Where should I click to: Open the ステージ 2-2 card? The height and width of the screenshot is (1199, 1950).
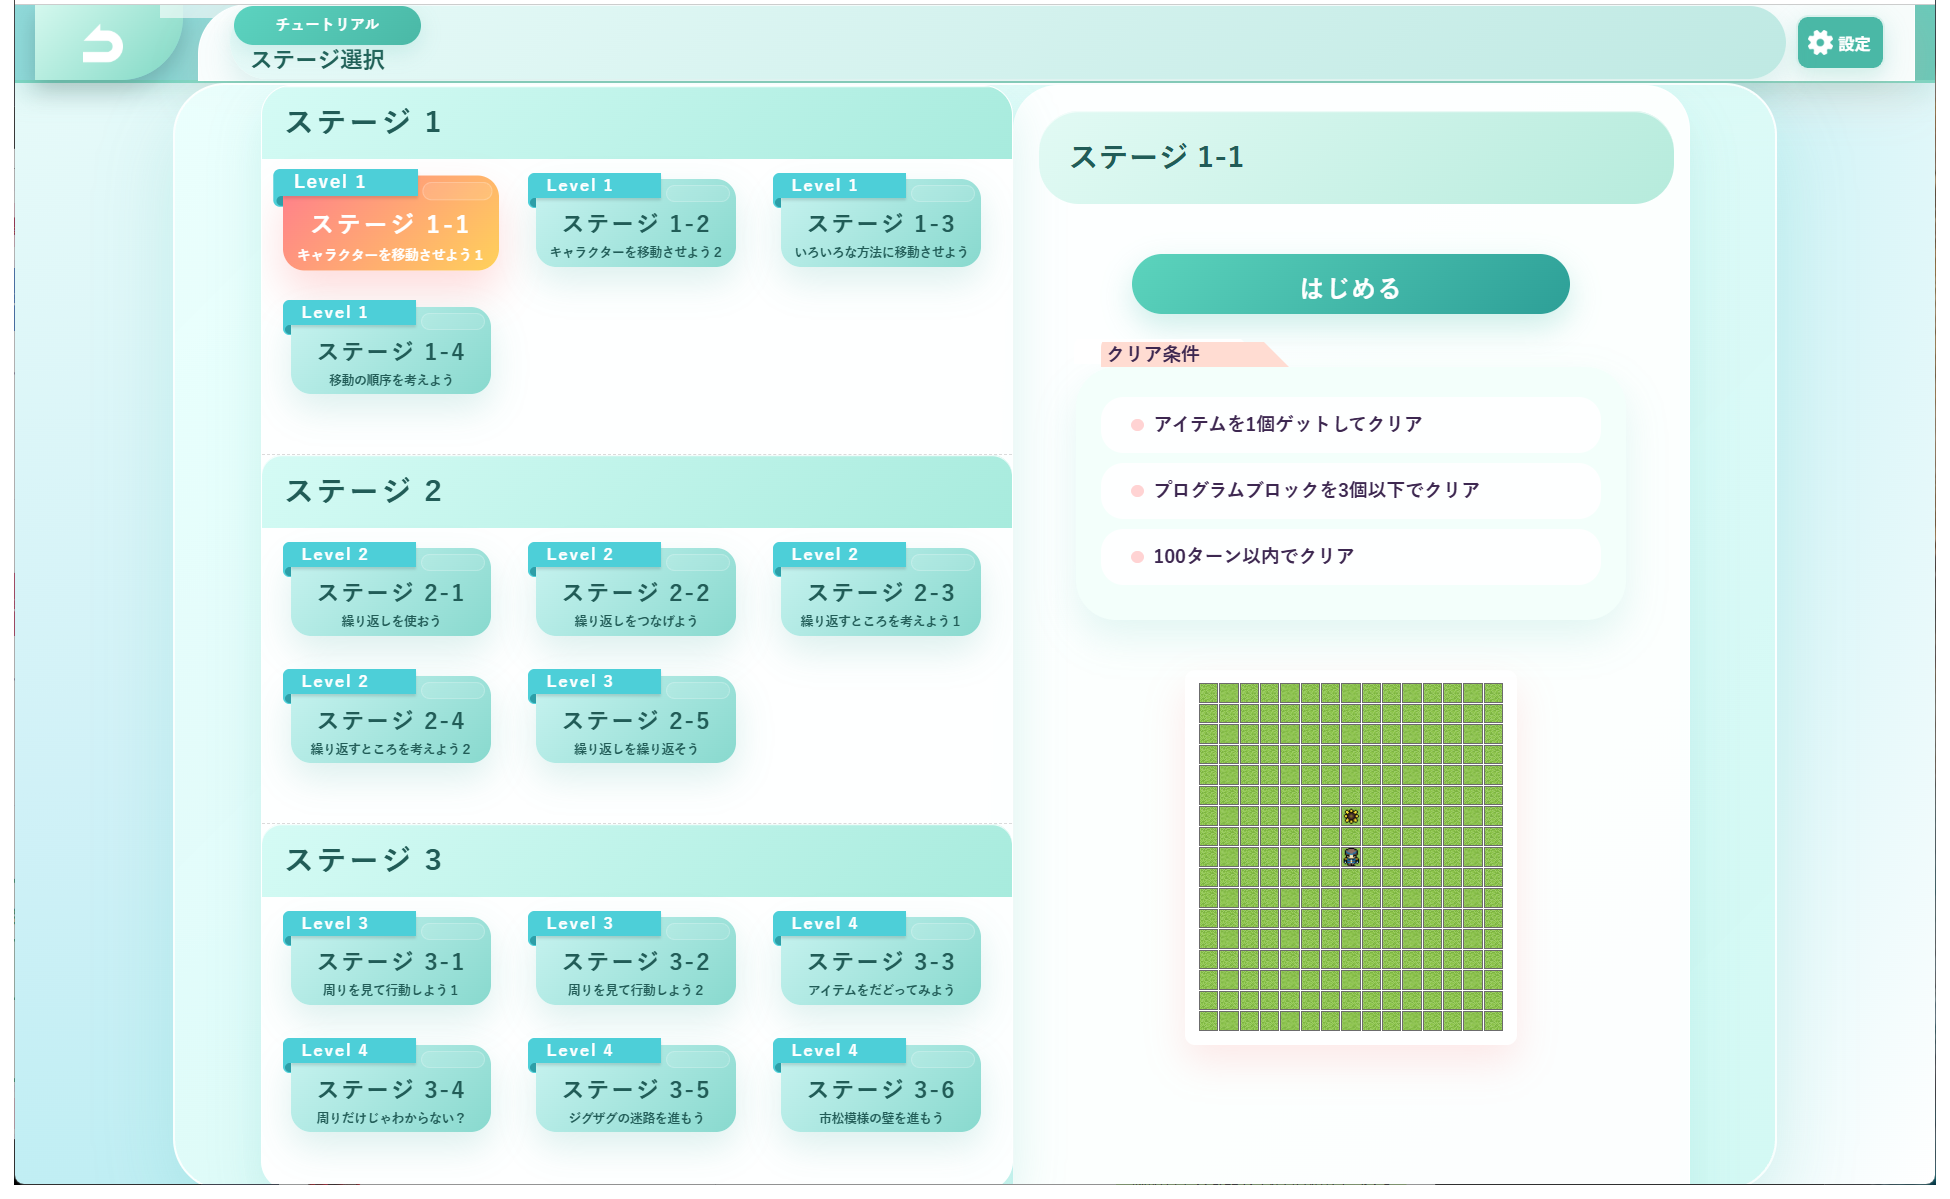635,590
